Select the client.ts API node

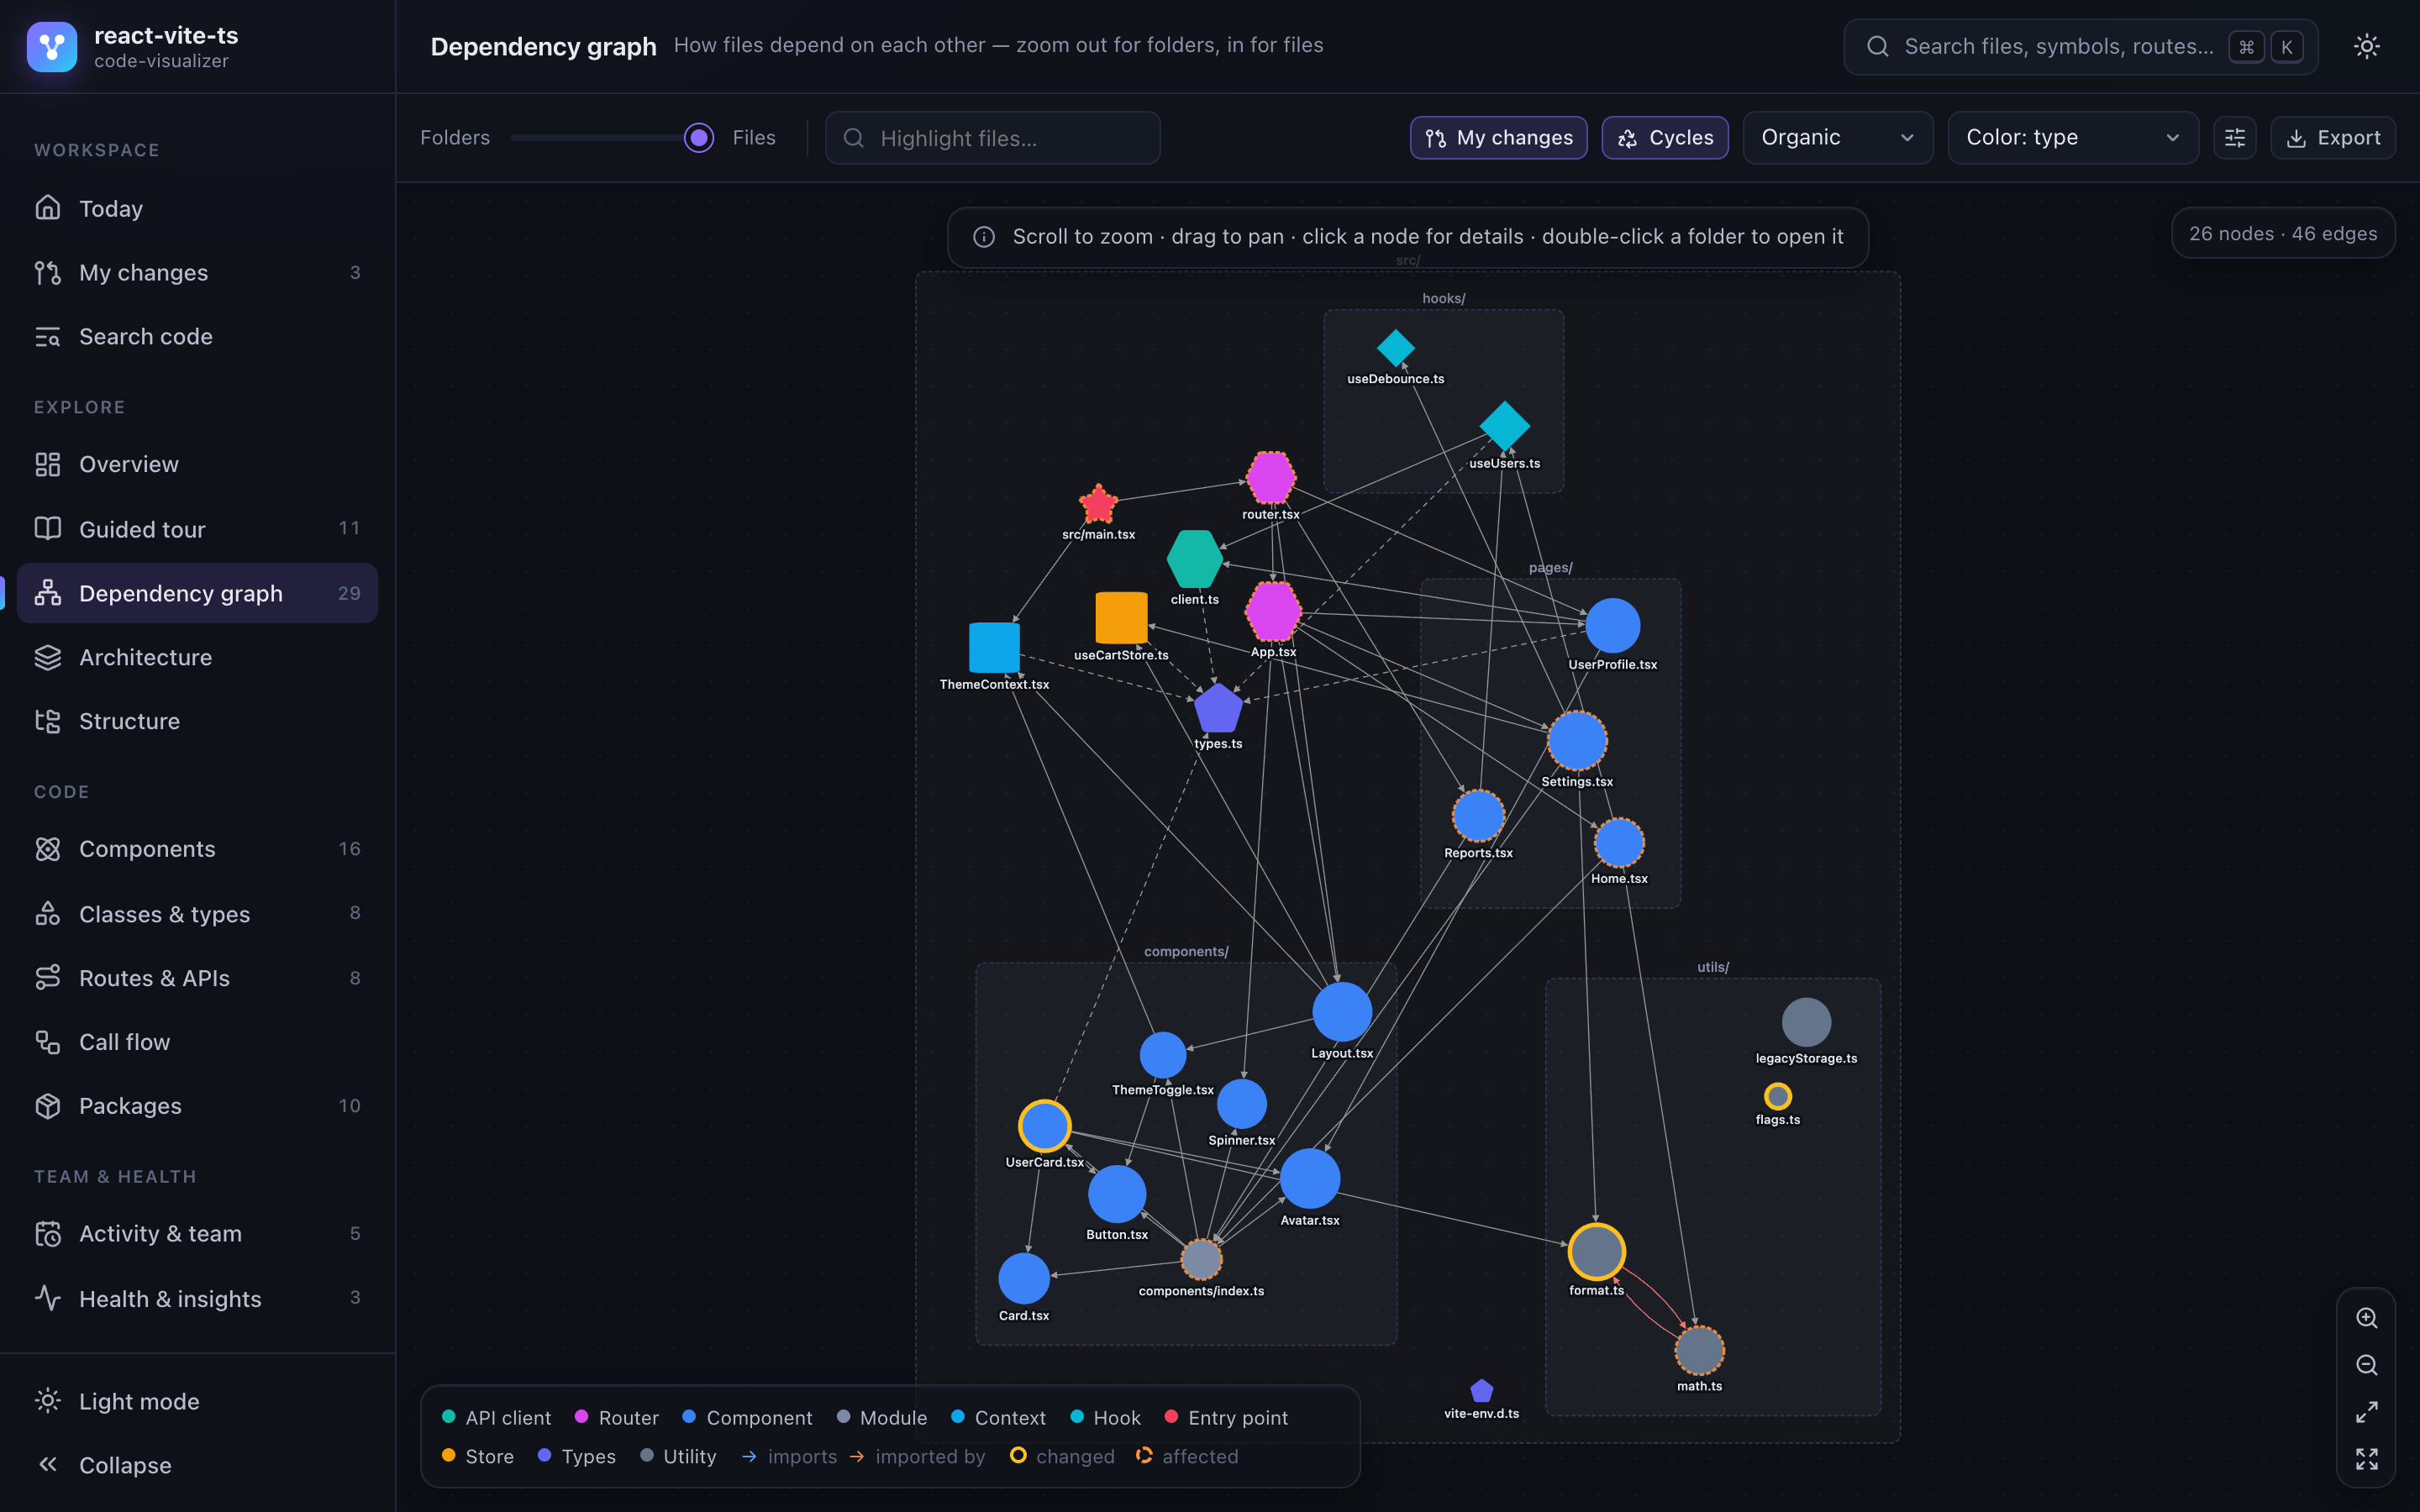click(1194, 559)
